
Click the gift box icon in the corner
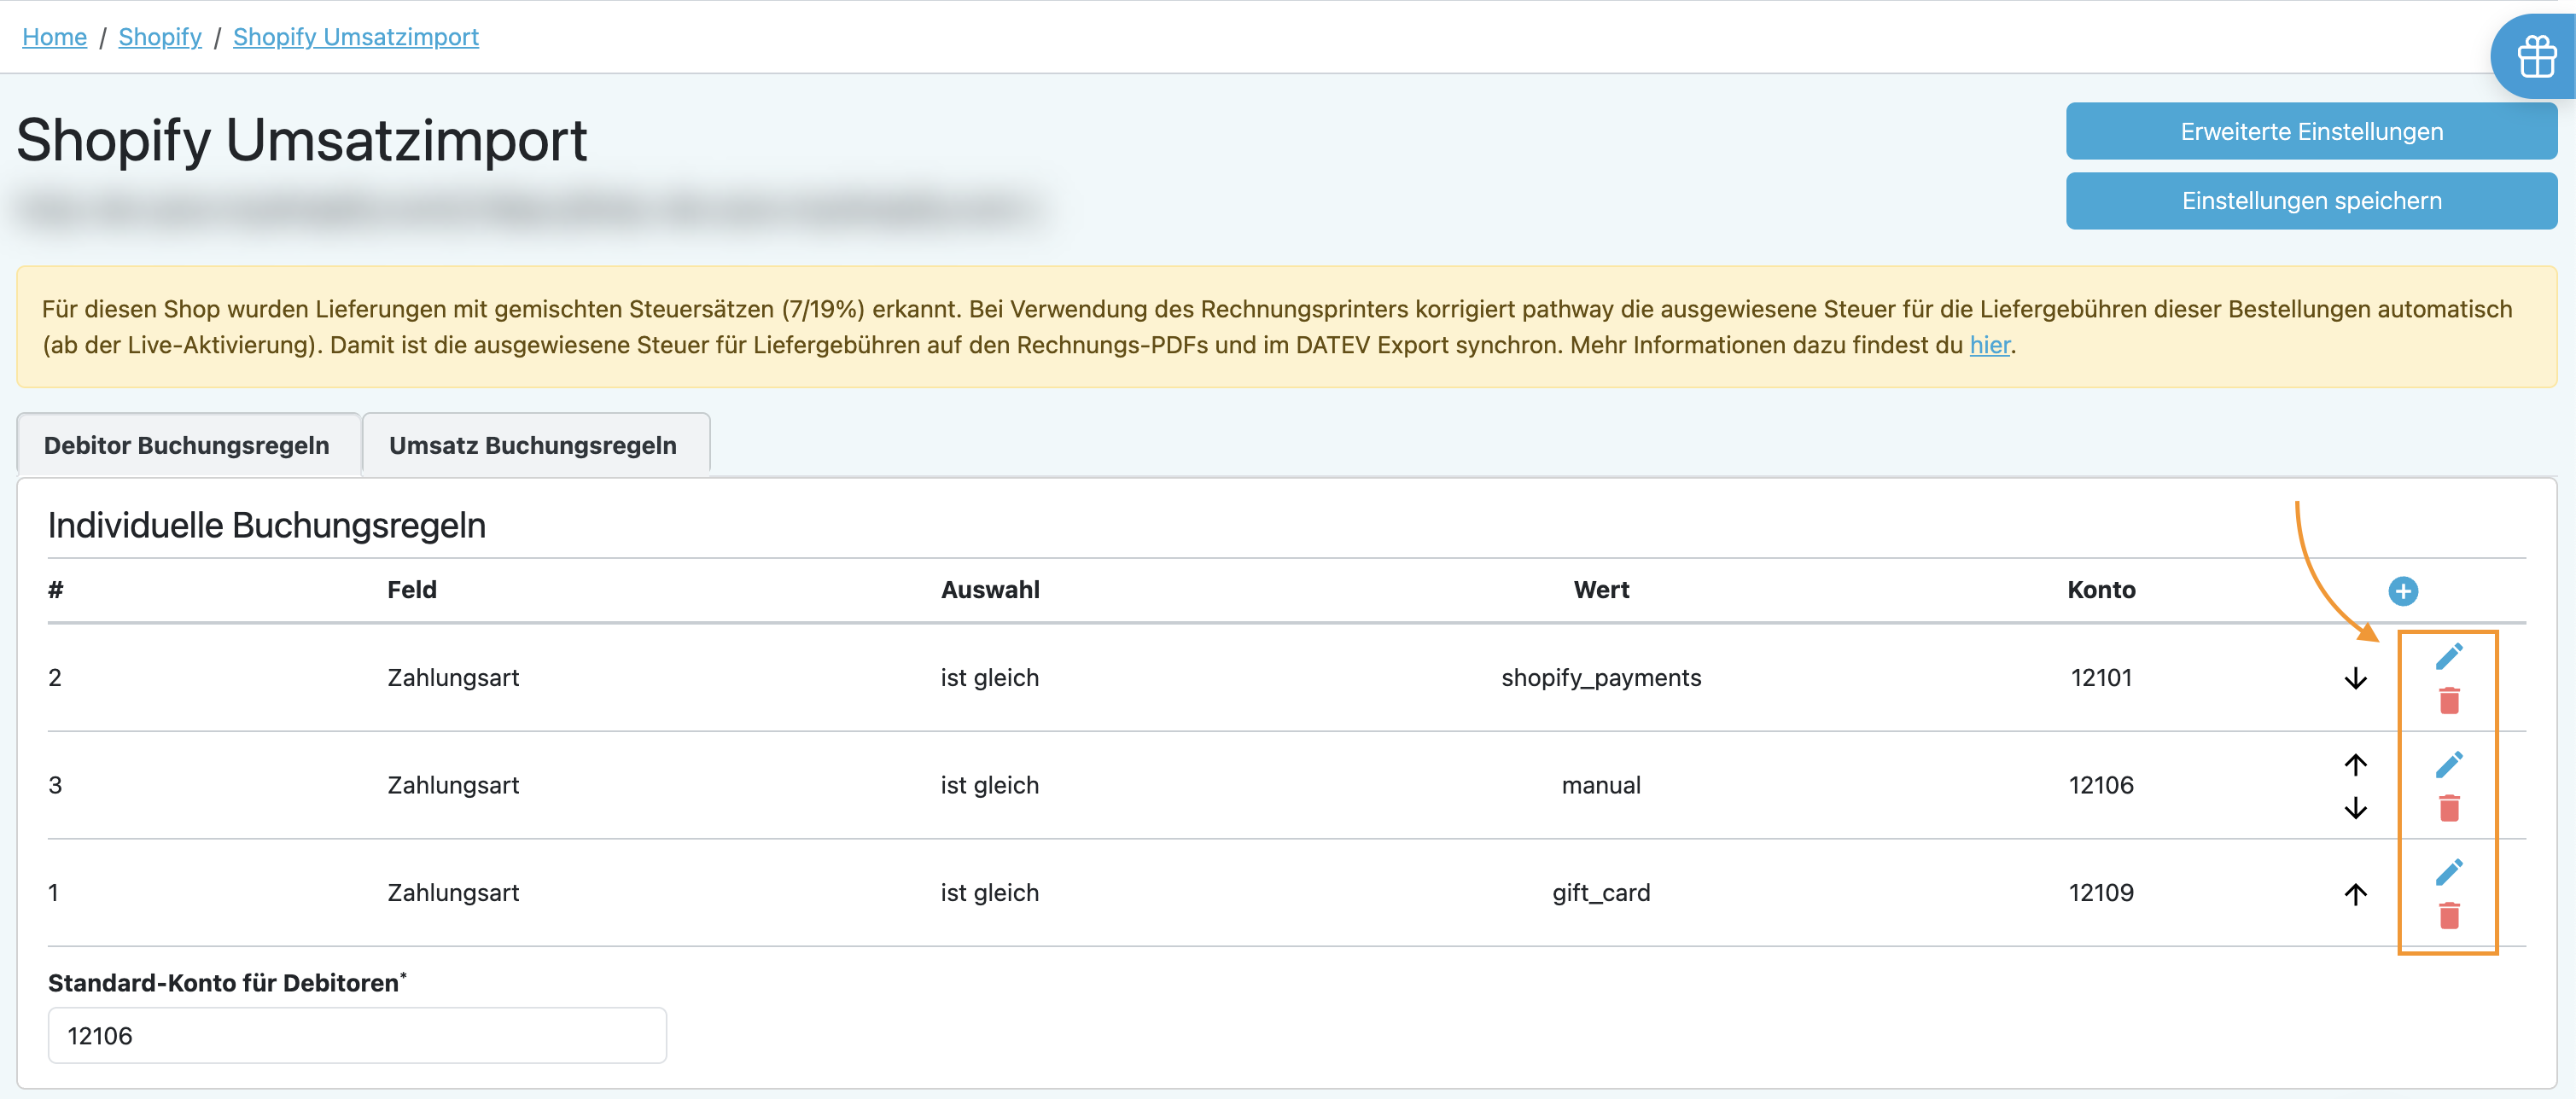(2536, 57)
